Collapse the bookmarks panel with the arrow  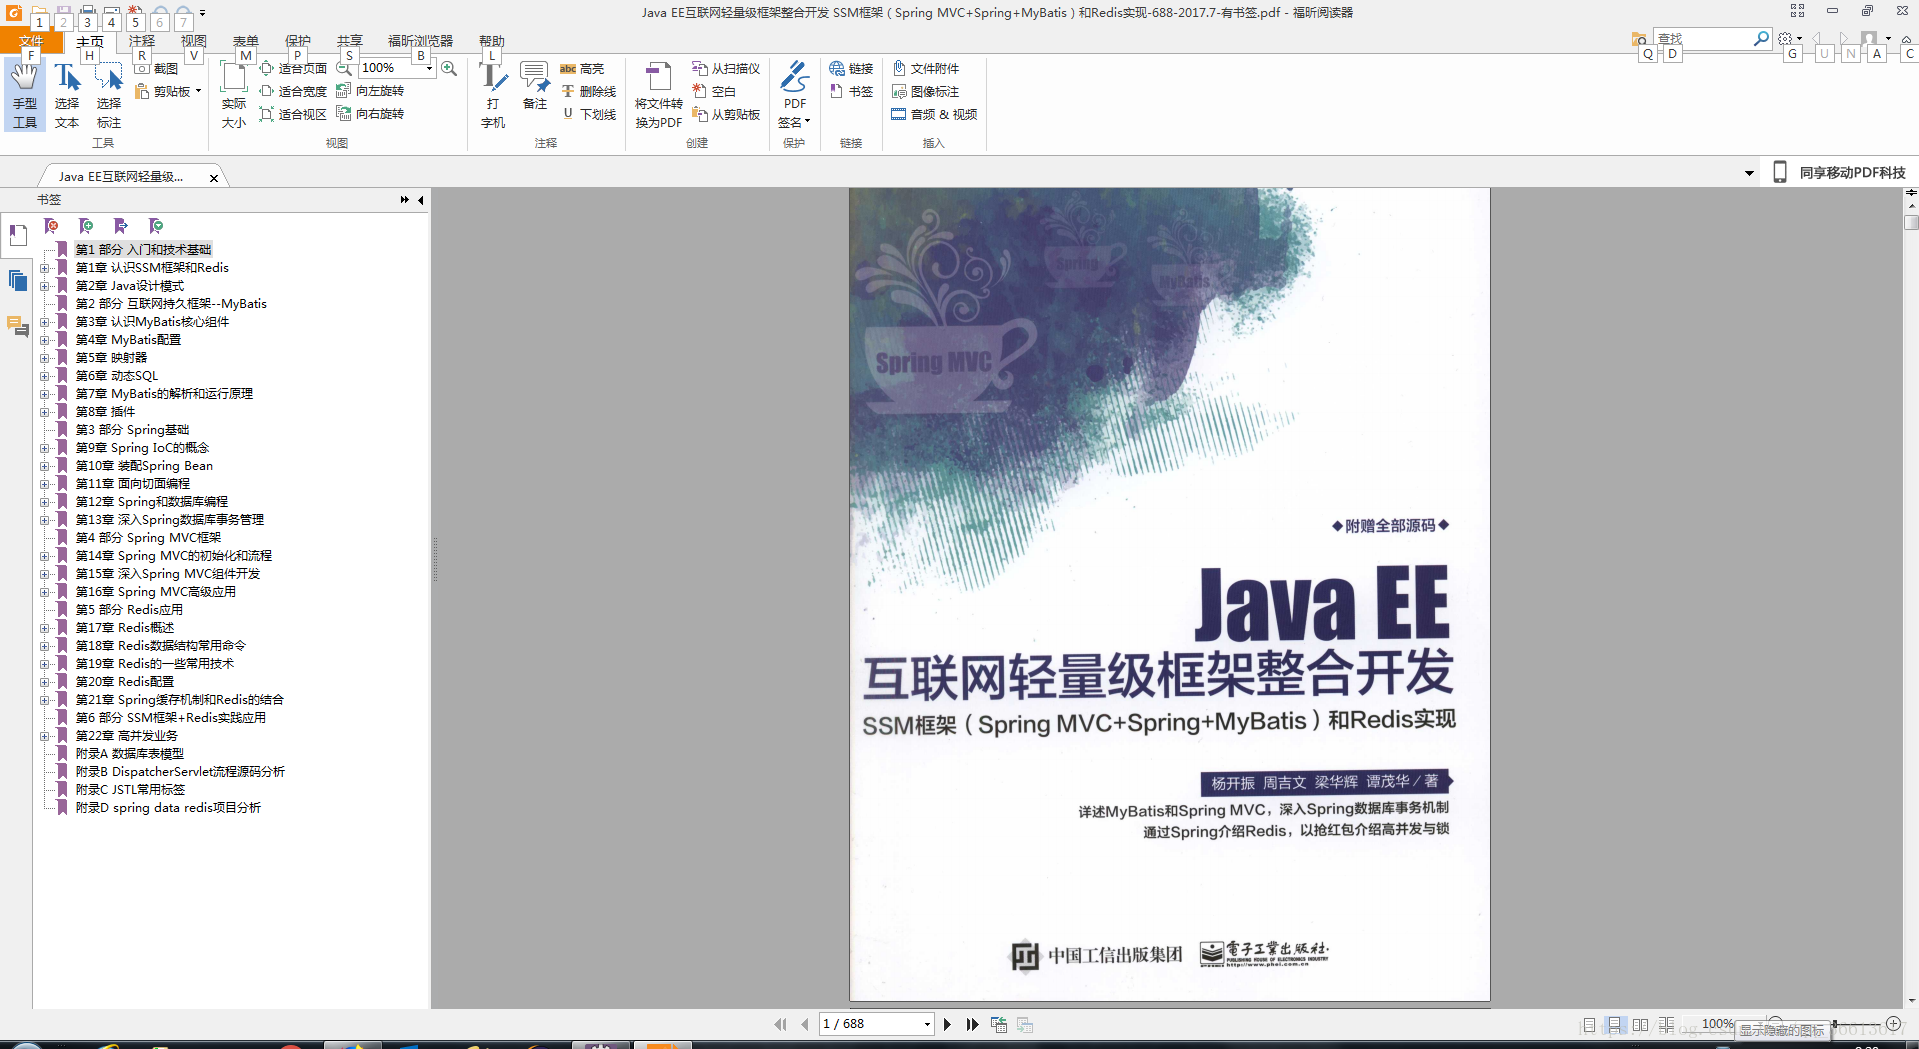click(421, 200)
